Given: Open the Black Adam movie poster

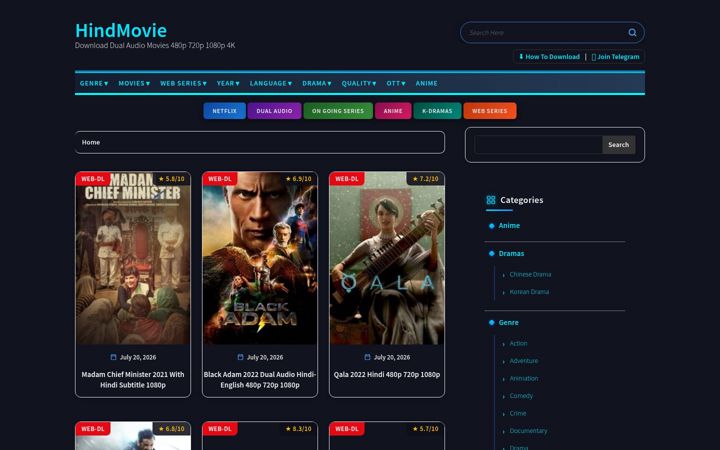Looking at the screenshot, I should coord(260,258).
